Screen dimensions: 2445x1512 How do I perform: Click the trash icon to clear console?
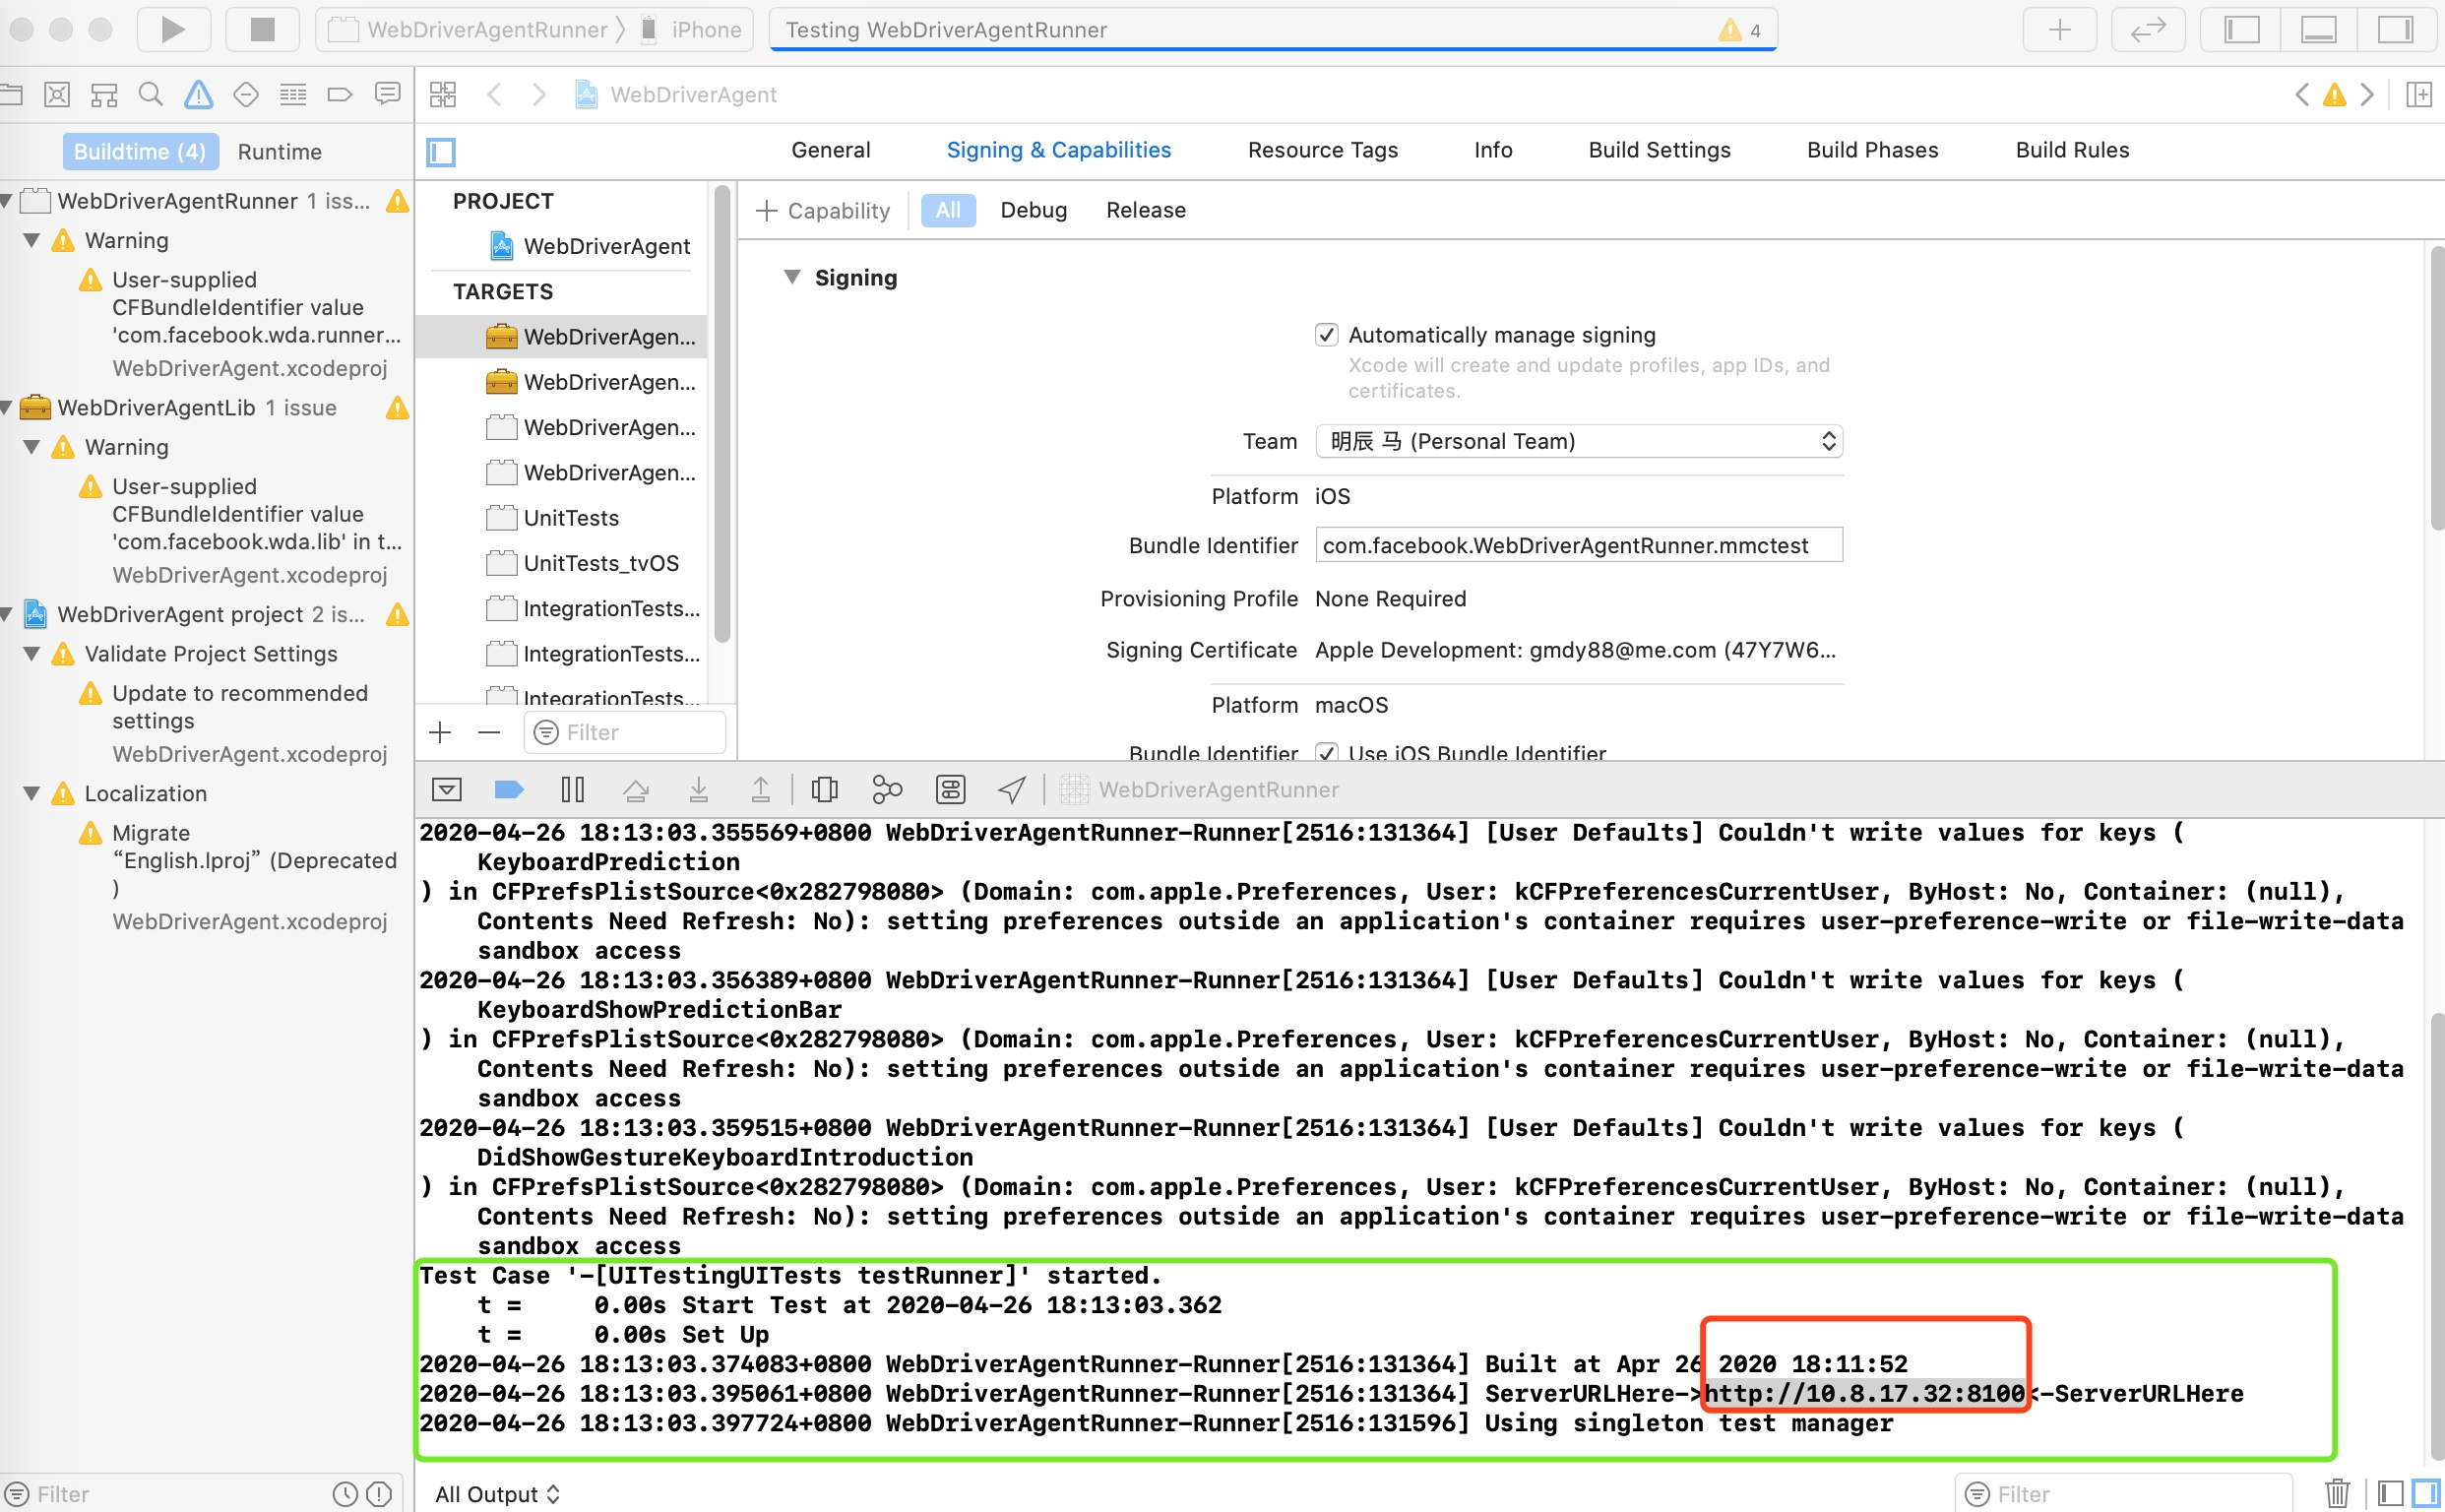coord(2337,1493)
